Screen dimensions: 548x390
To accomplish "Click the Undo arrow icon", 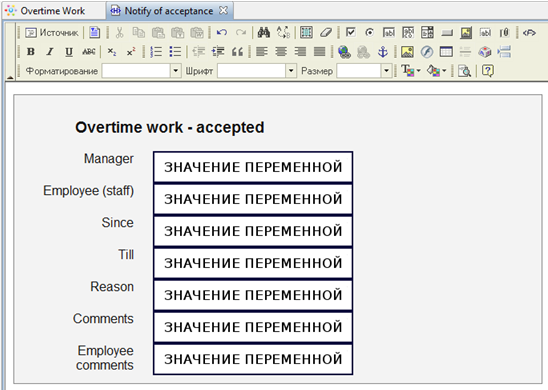I will click(222, 32).
